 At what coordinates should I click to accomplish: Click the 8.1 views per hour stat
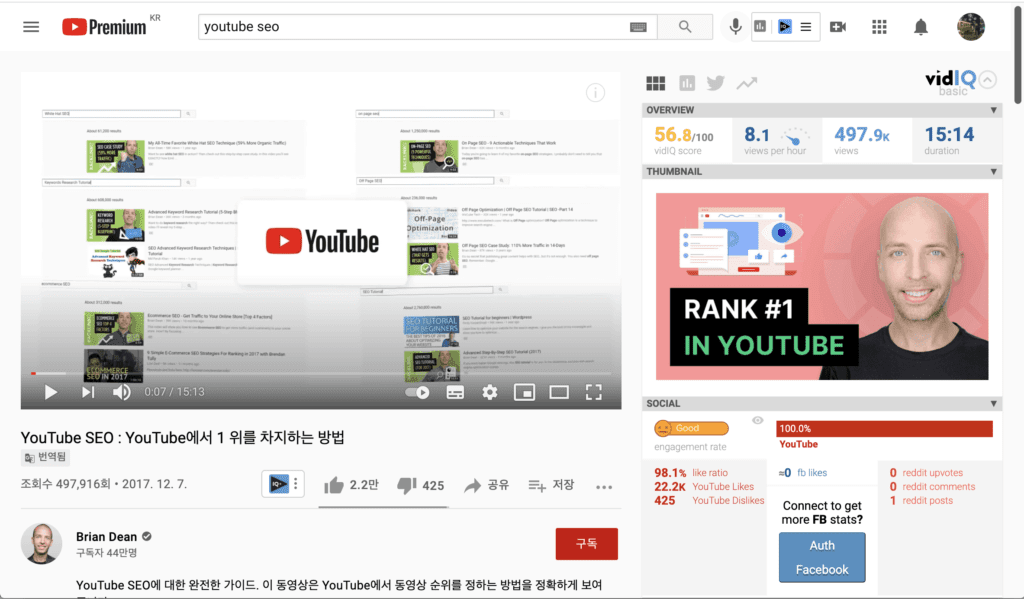click(776, 140)
